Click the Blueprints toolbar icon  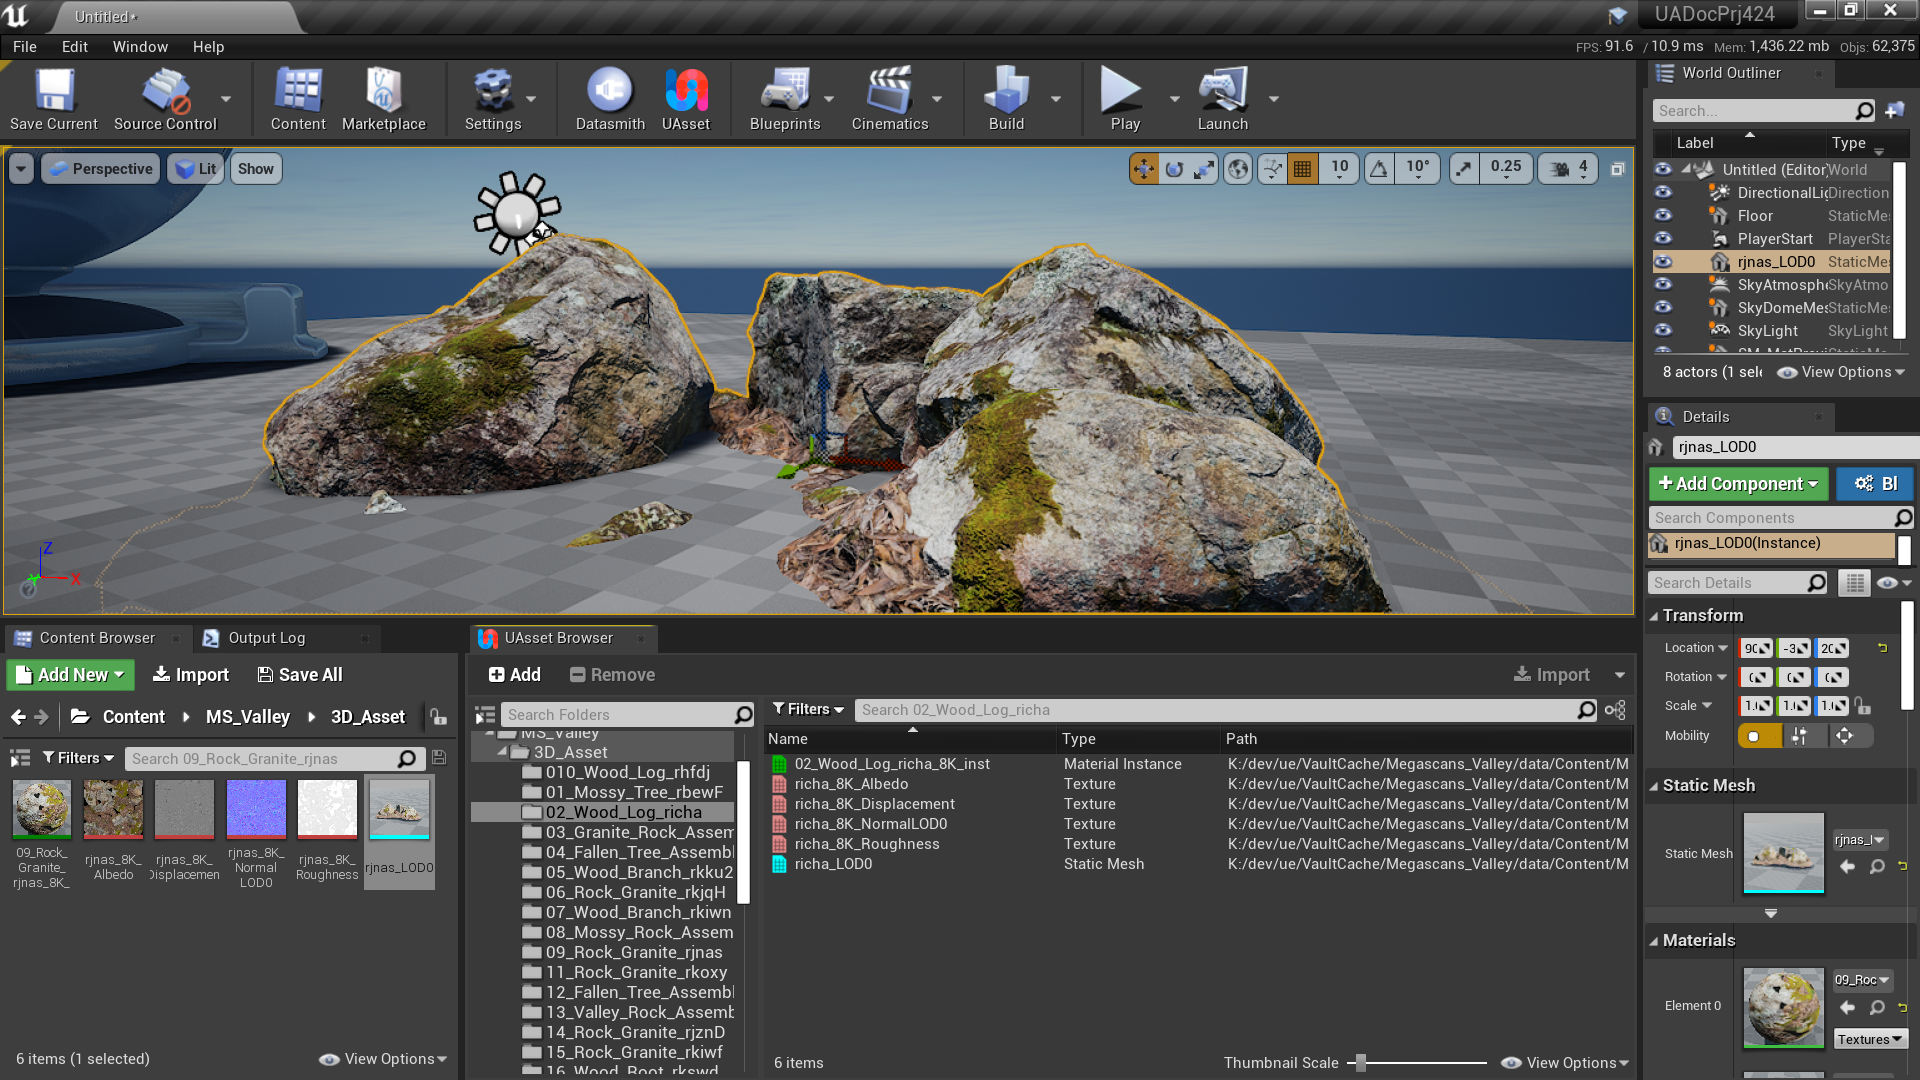coord(782,99)
